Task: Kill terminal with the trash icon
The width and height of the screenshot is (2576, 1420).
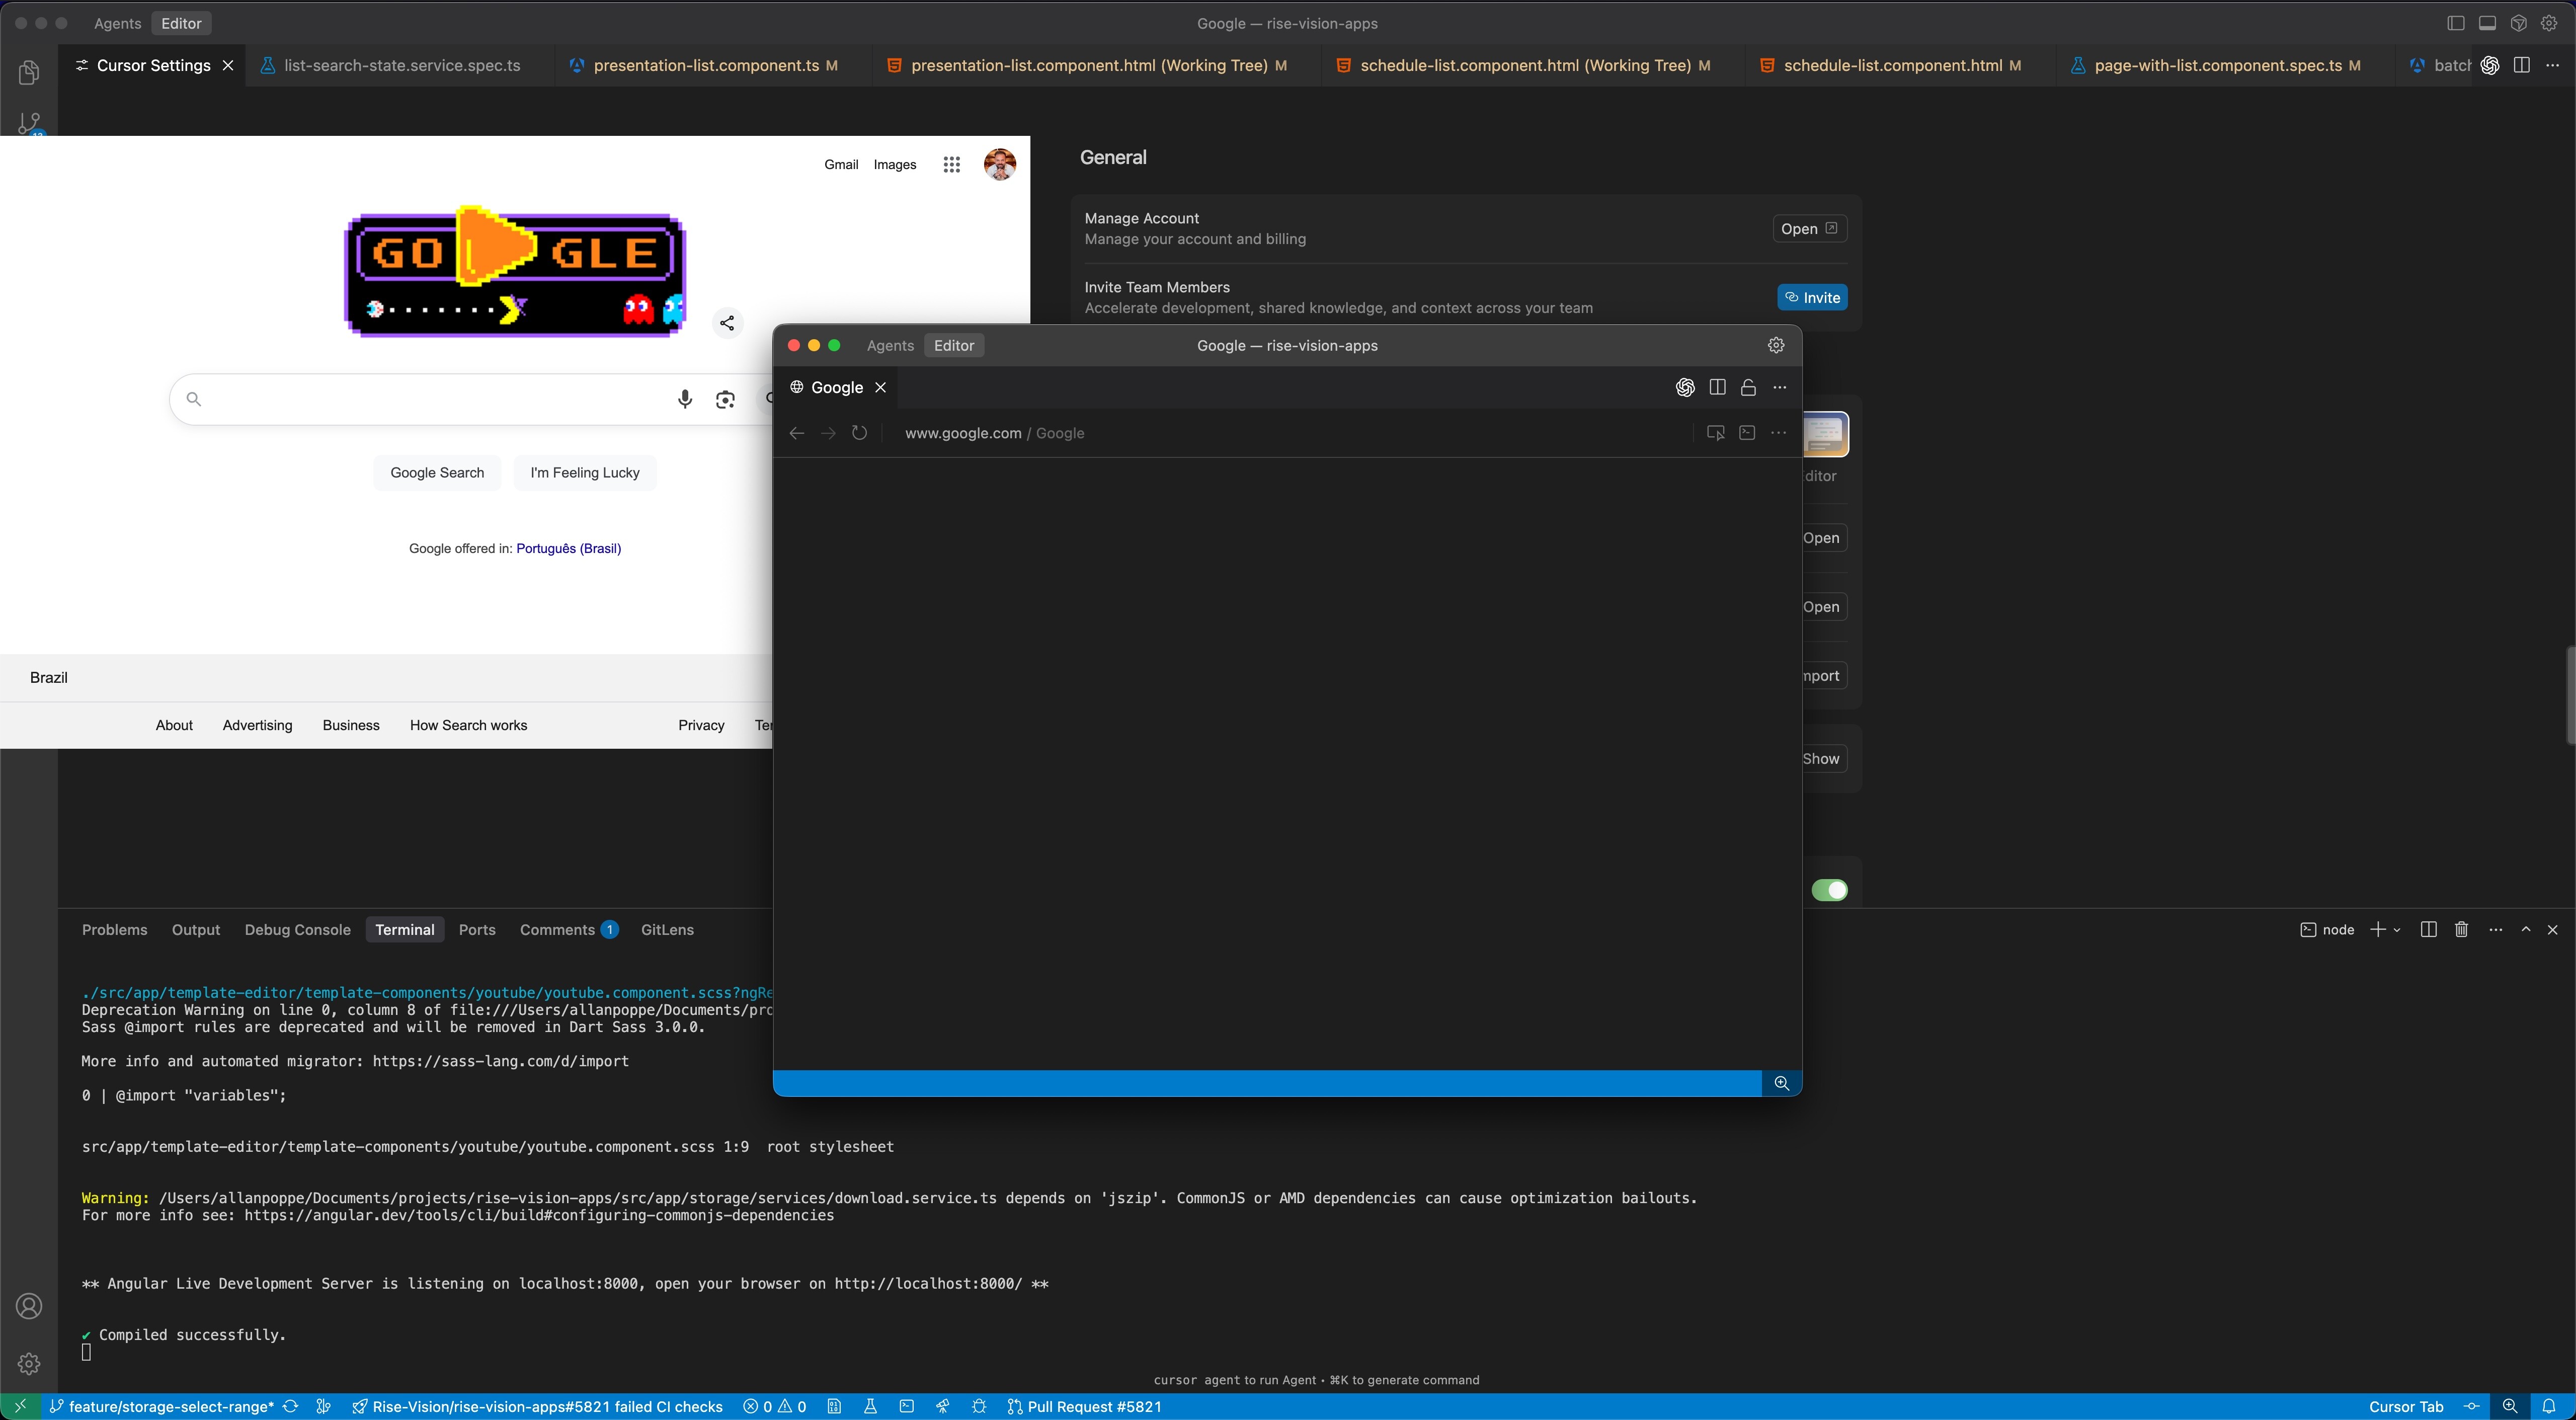Action: click(2461, 930)
